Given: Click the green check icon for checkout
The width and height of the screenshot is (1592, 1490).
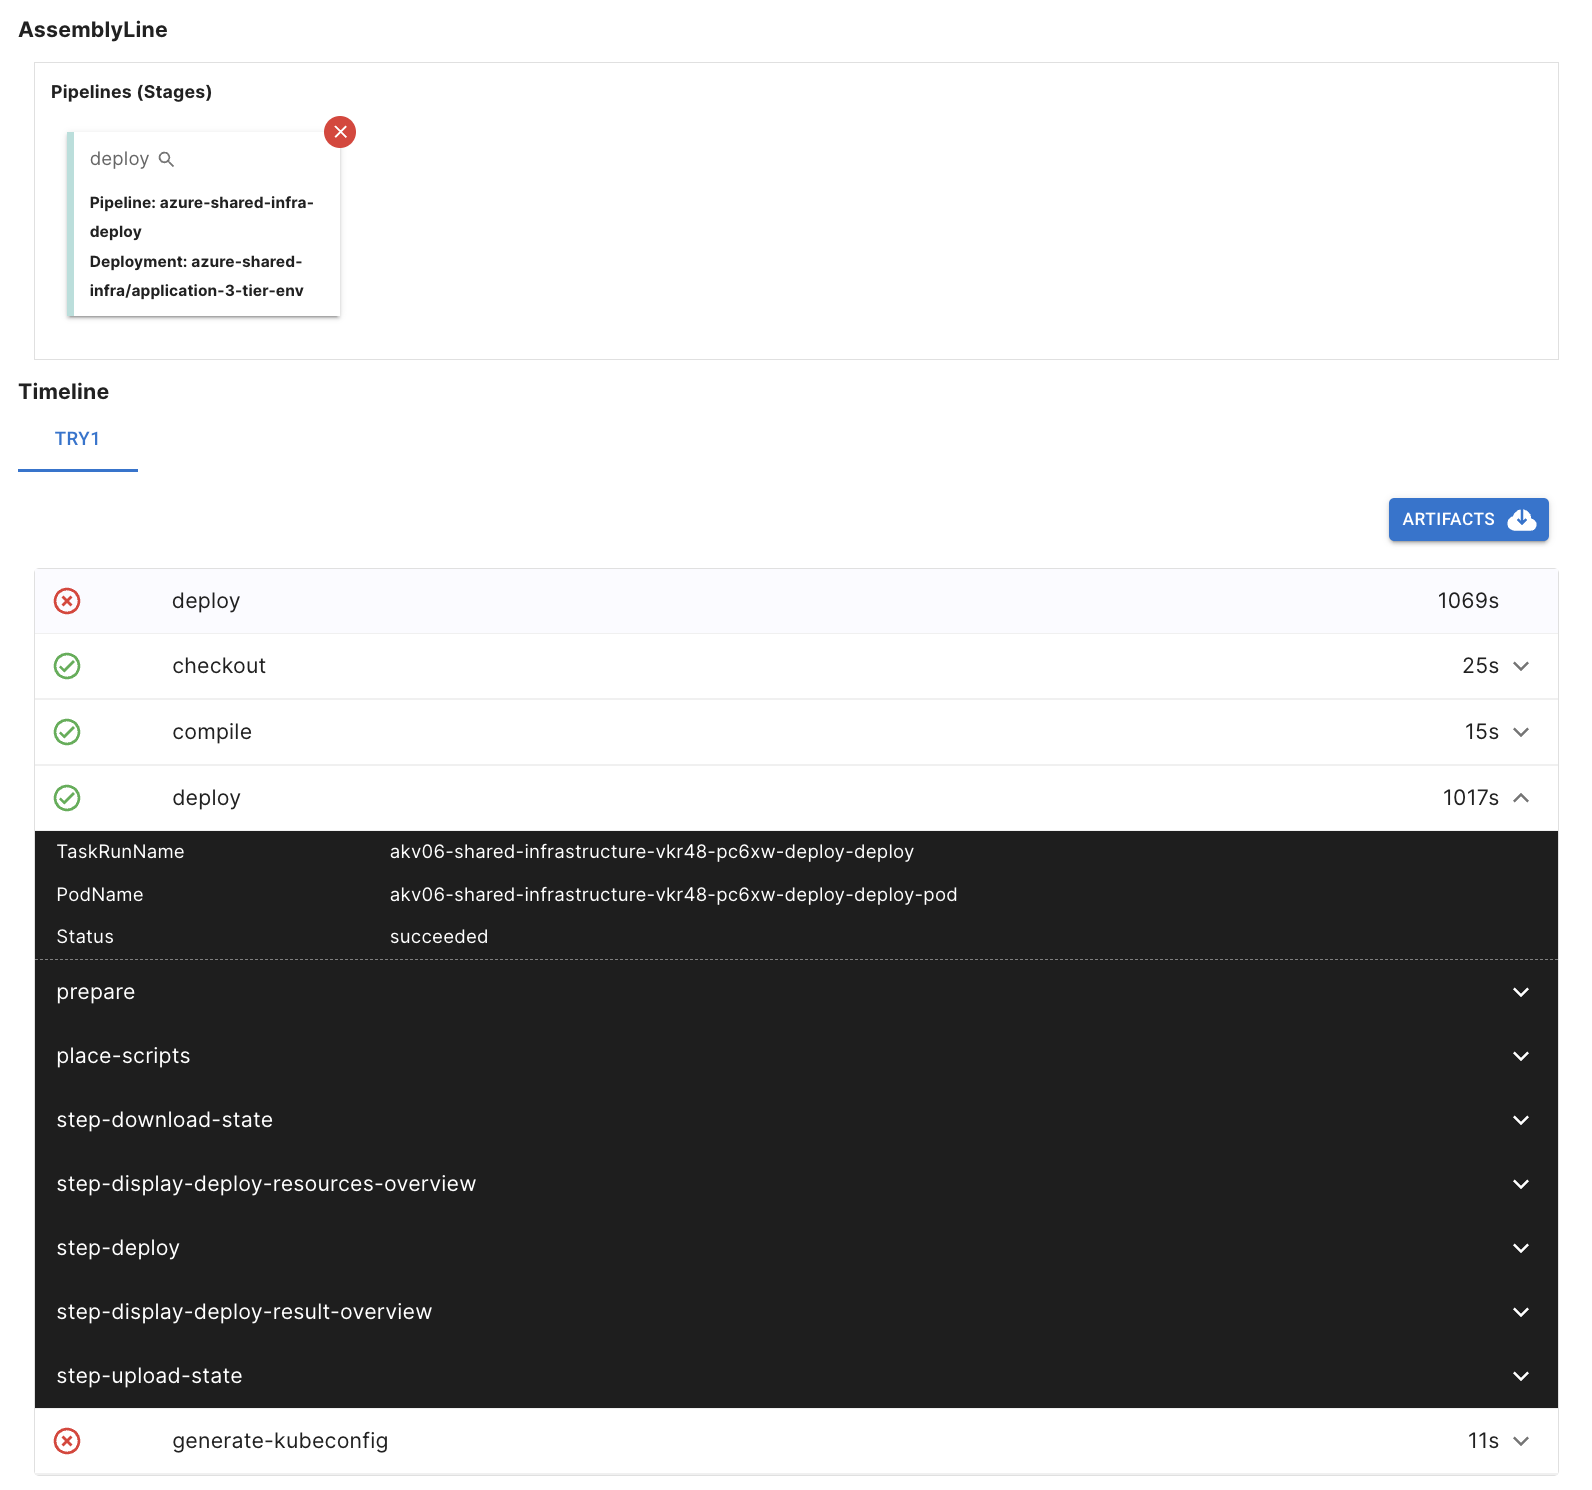Looking at the screenshot, I should tap(67, 666).
